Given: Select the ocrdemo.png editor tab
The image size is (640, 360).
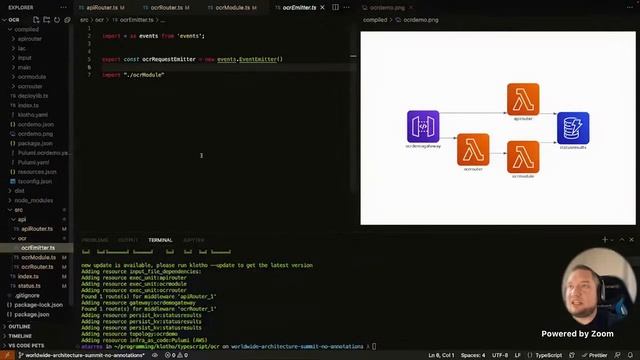Looking at the screenshot, I should click(387, 7).
